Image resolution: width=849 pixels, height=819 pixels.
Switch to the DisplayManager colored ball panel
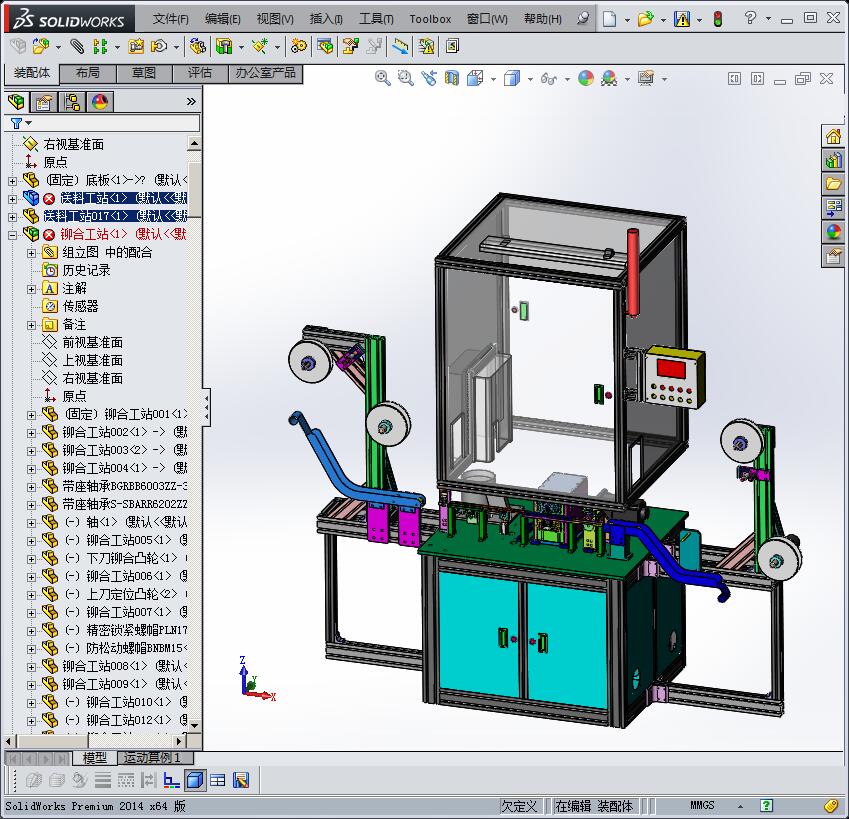click(x=99, y=103)
